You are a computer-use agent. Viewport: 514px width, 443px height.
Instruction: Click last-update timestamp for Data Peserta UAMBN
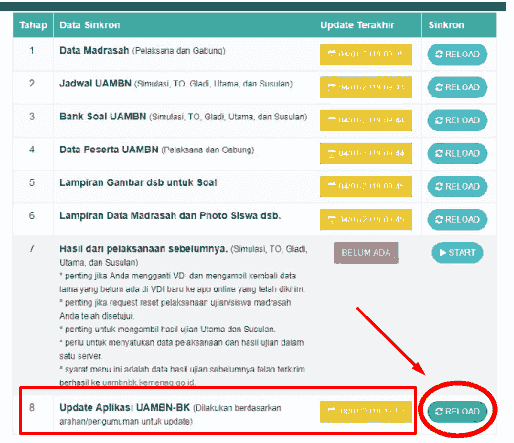pos(366,153)
